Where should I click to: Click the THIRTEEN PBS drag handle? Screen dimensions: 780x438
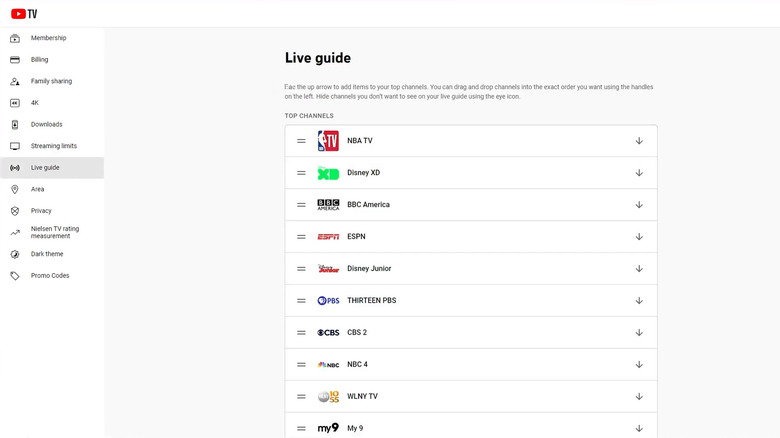click(301, 301)
